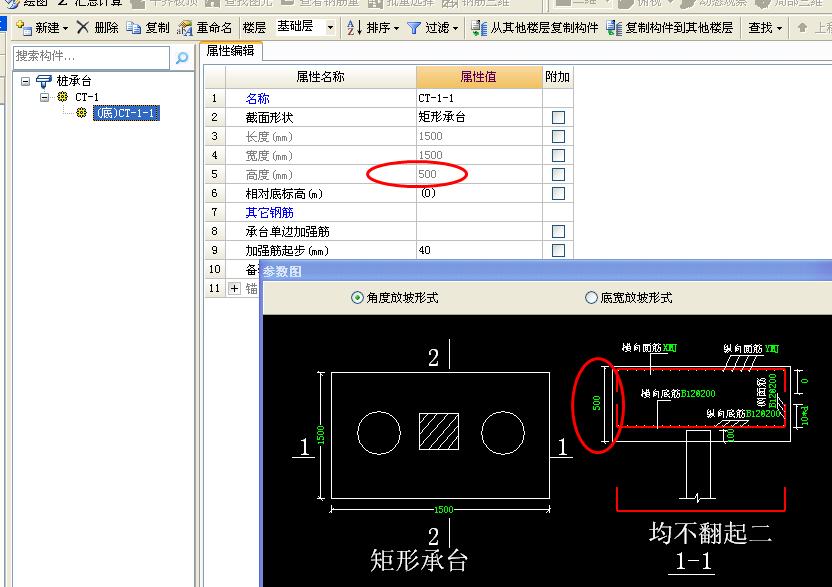Click 纵向底筋 B12@200 label in diagram
This screenshot has width=832, height=587.
click(743, 413)
